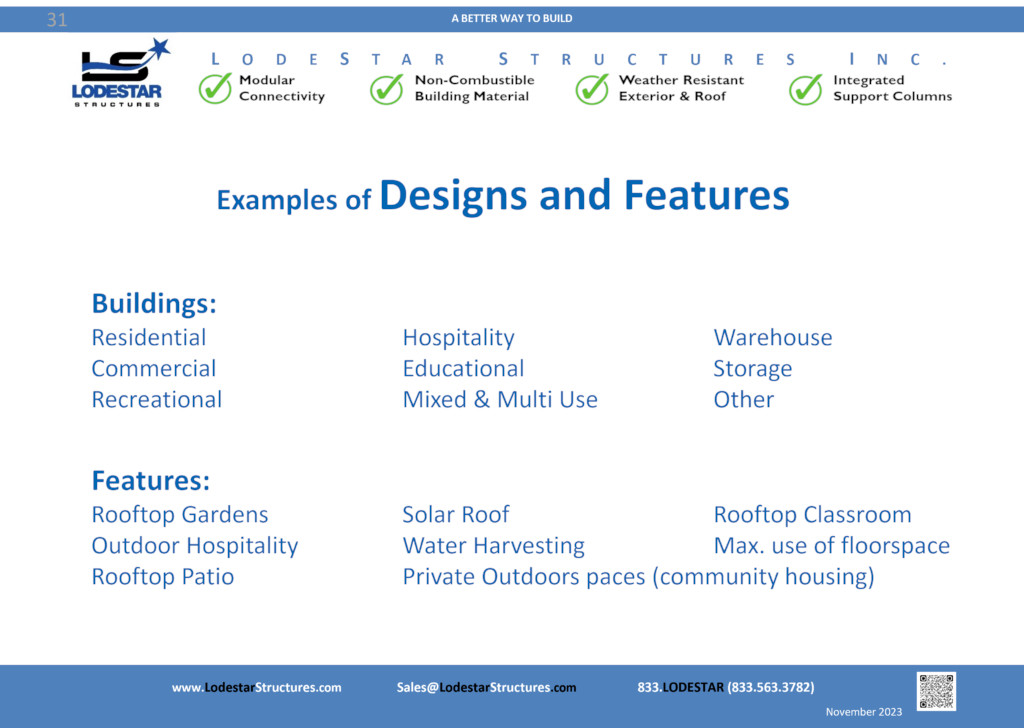Screen dimensions: 1024x728
Task: Click the 'Designs and Features' heading
Action: [584, 196]
